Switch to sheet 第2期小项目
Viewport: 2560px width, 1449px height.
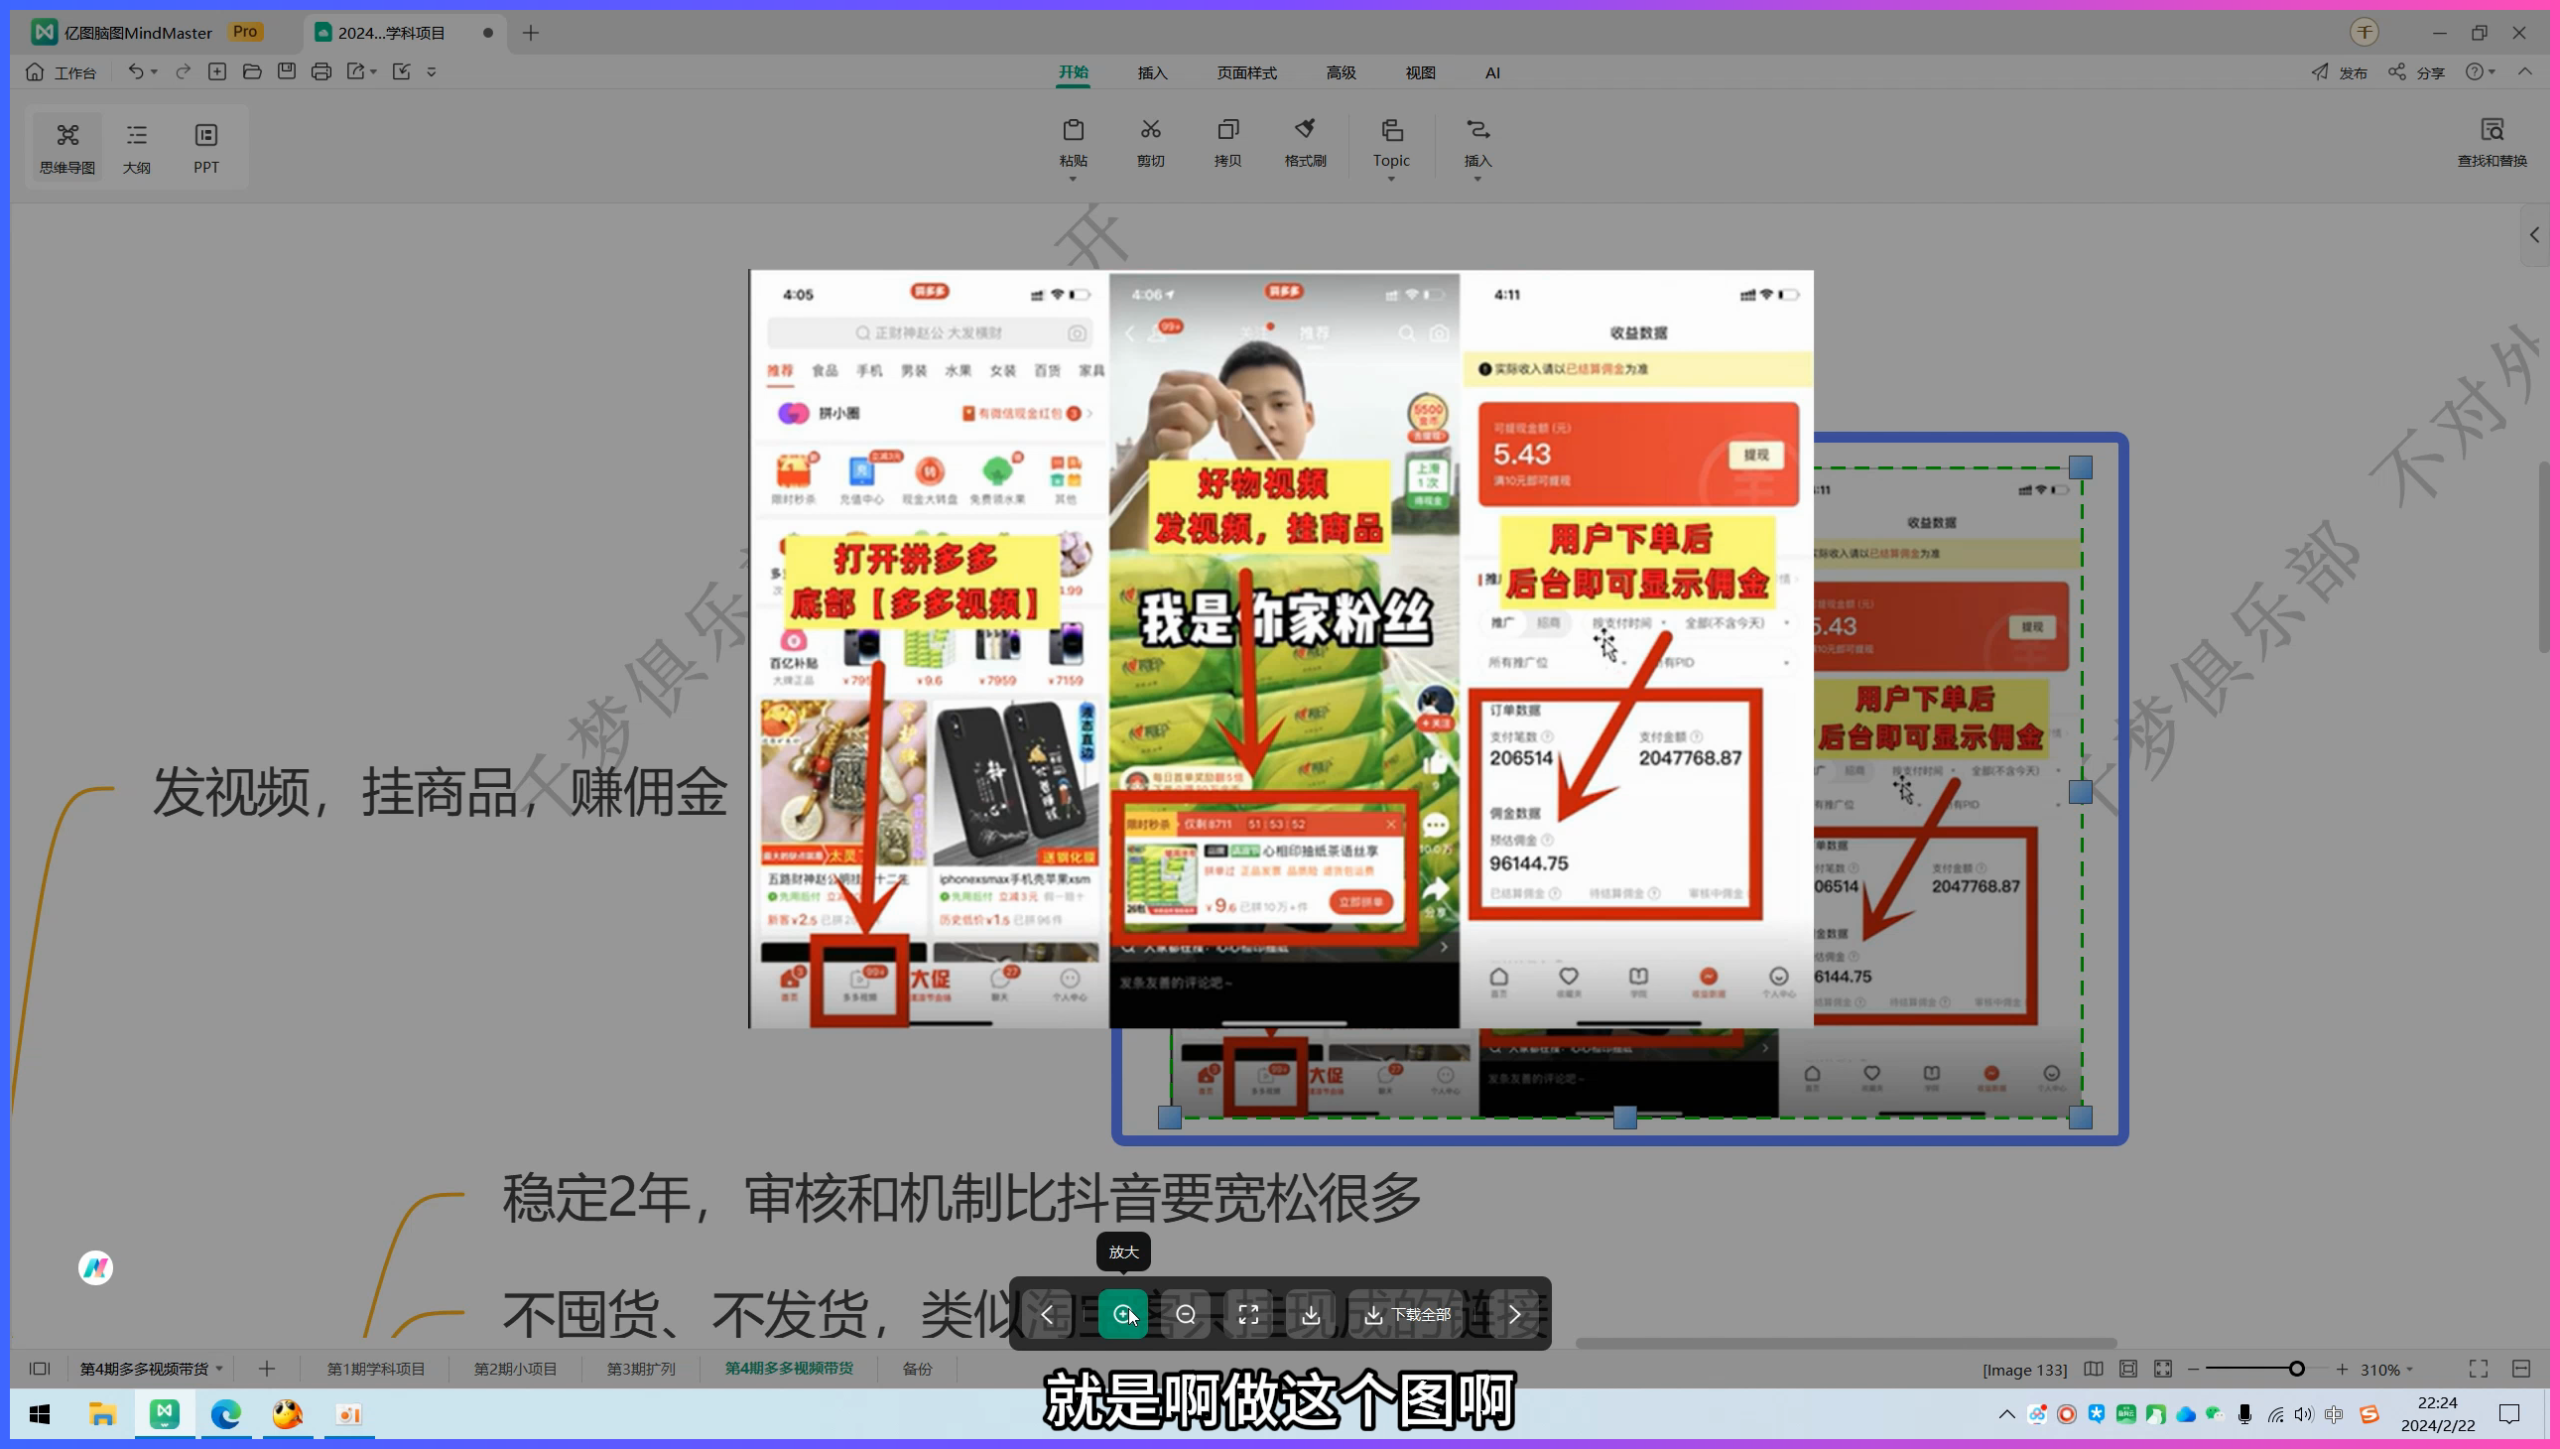point(515,1369)
